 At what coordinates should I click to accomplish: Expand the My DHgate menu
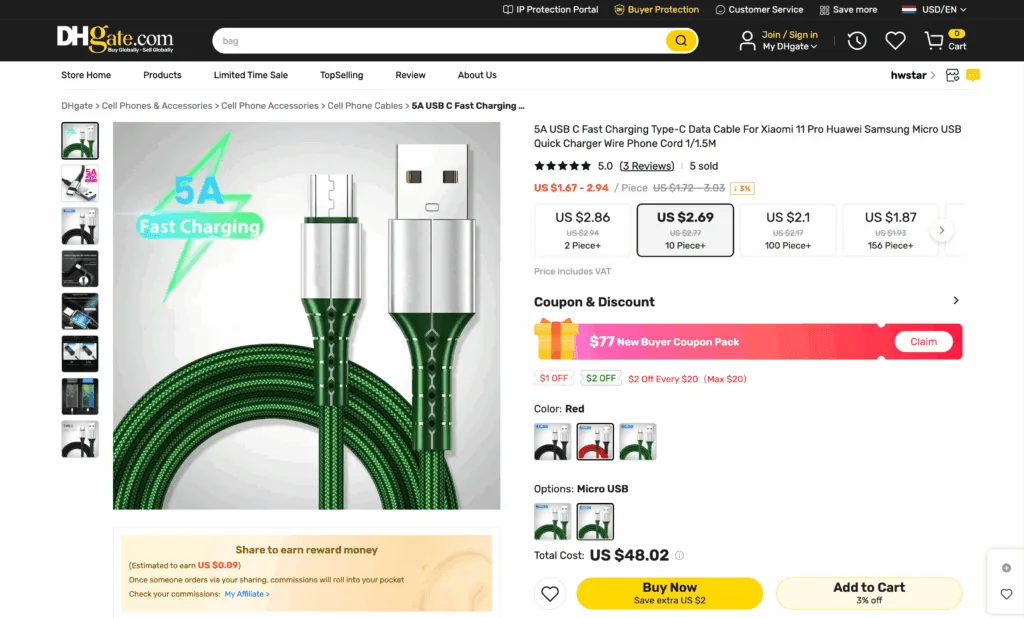pos(779,46)
